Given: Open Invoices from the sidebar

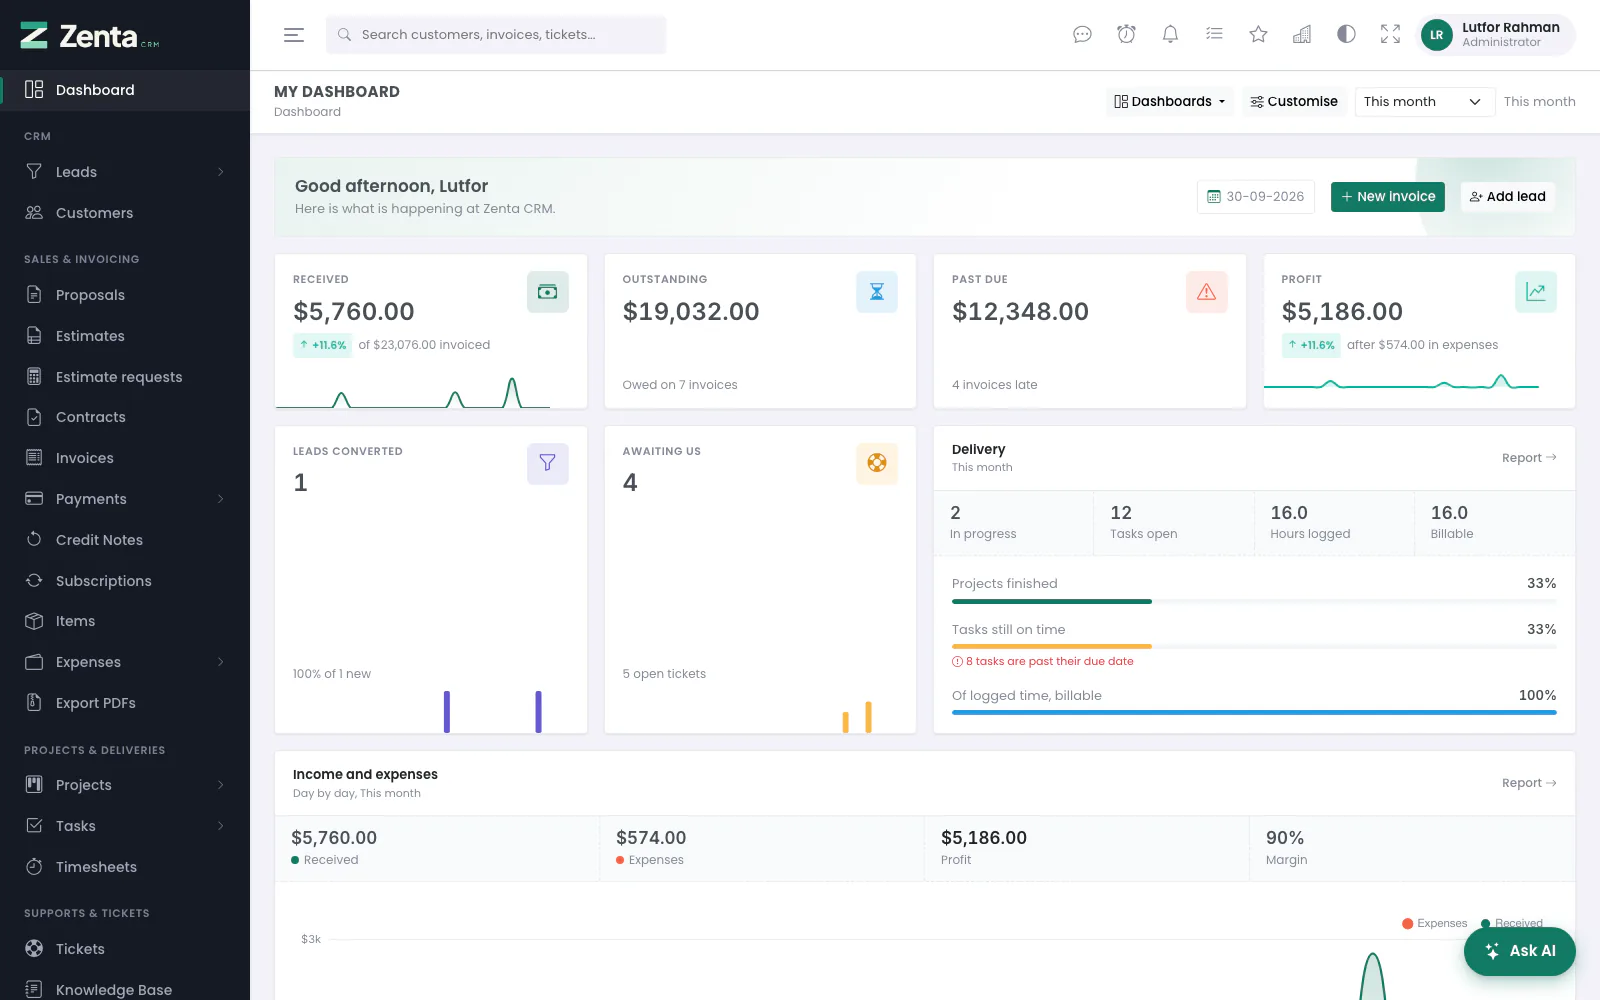Looking at the screenshot, I should pos(125,458).
